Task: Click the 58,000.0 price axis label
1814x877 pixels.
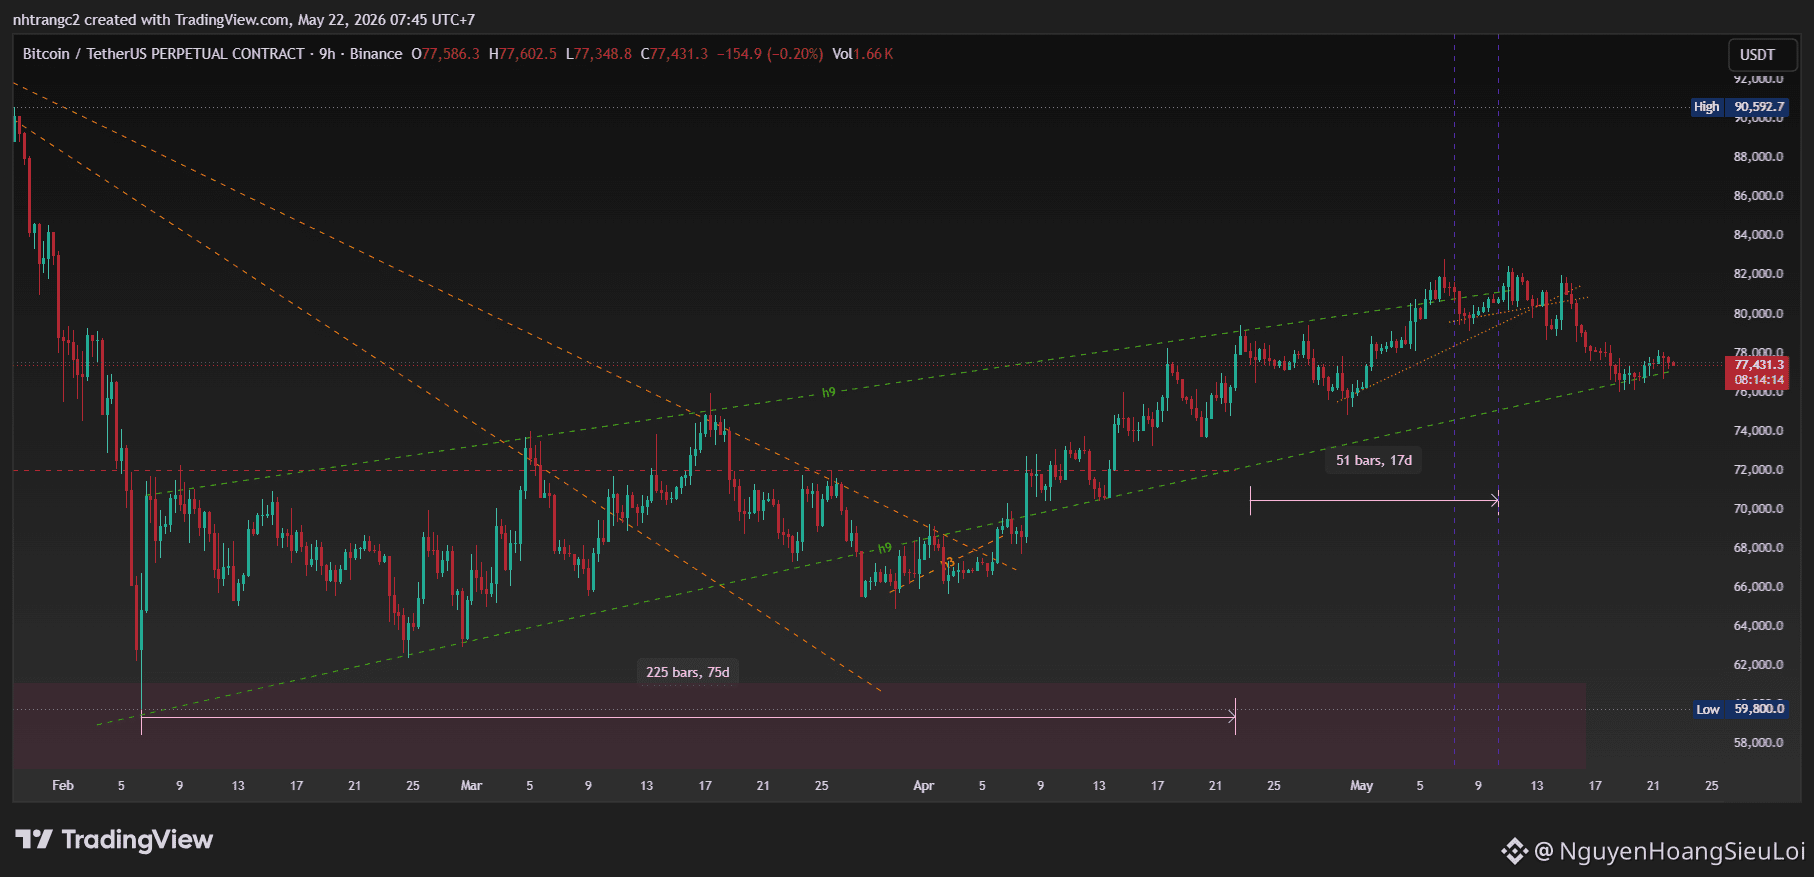Action: click(1759, 743)
